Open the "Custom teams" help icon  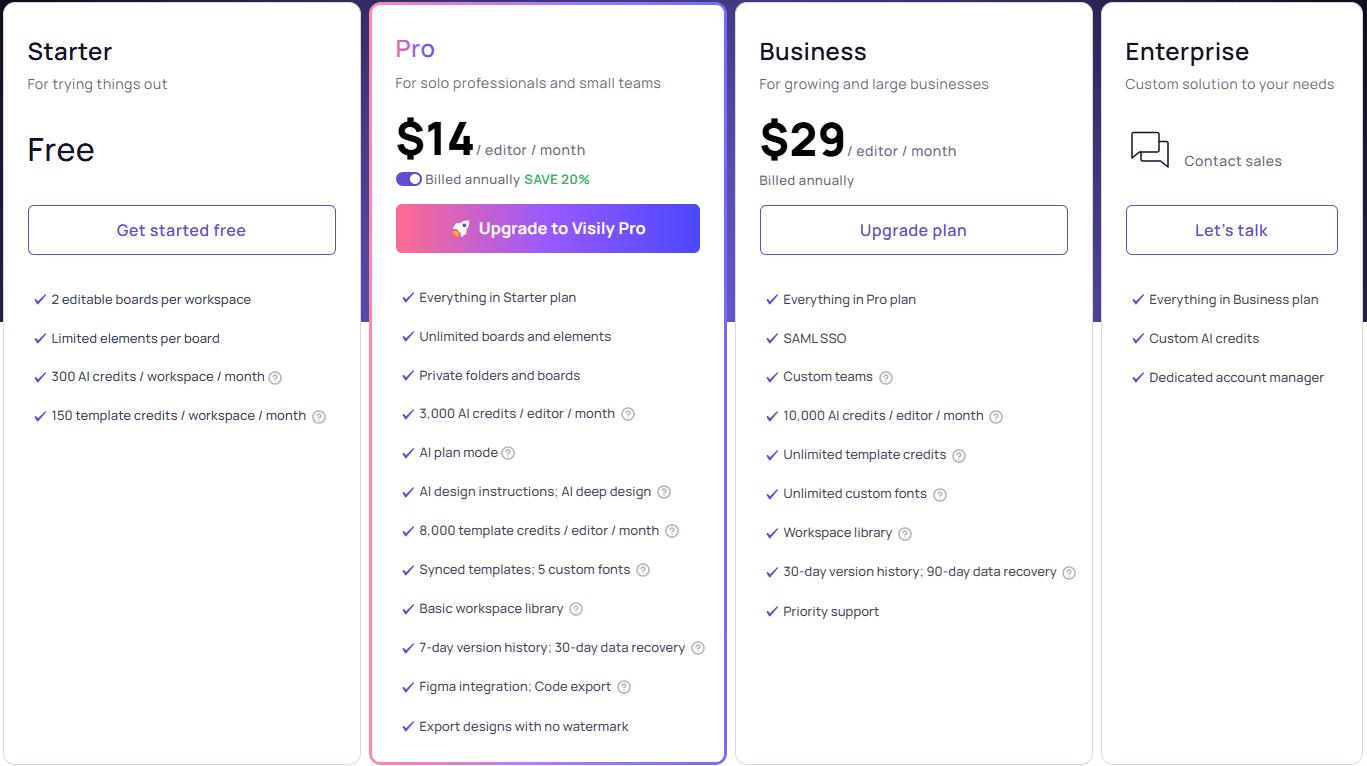[884, 377]
